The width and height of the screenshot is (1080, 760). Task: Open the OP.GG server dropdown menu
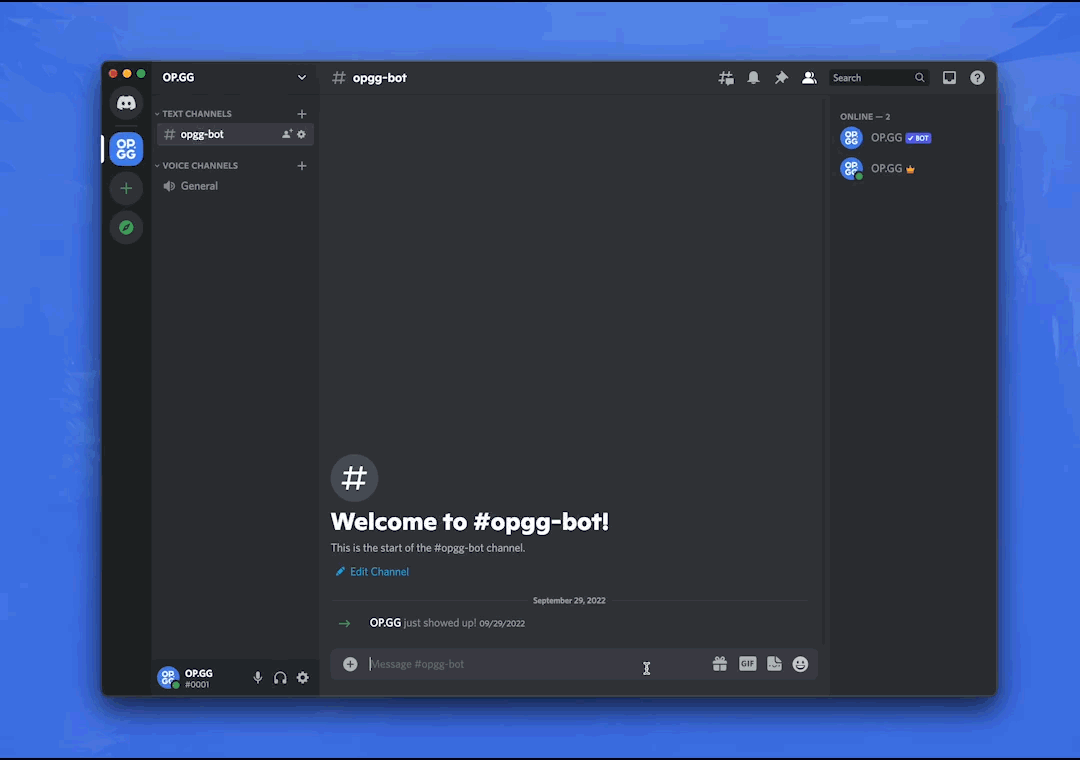pos(302,77)
